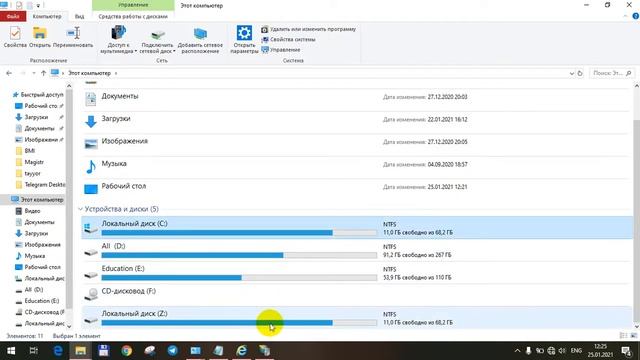Switch to the Вид ribbon tab
Screen dimensions: 640x360
(80, 16)
